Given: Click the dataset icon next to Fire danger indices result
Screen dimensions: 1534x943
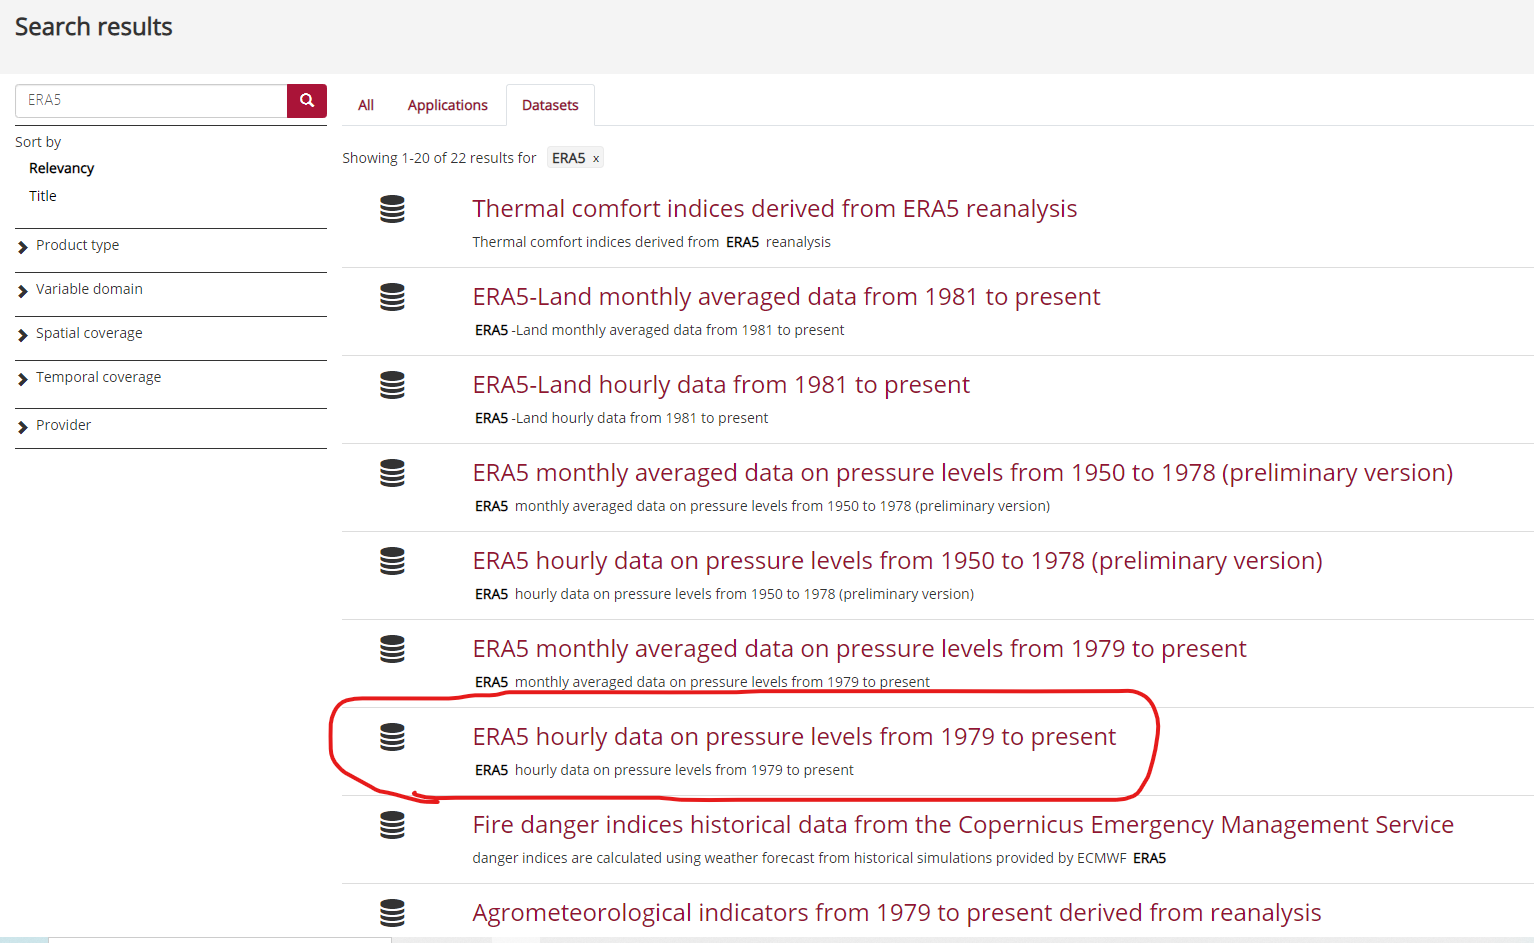Looking at the screenshot, I should click(x=392, y=825).
